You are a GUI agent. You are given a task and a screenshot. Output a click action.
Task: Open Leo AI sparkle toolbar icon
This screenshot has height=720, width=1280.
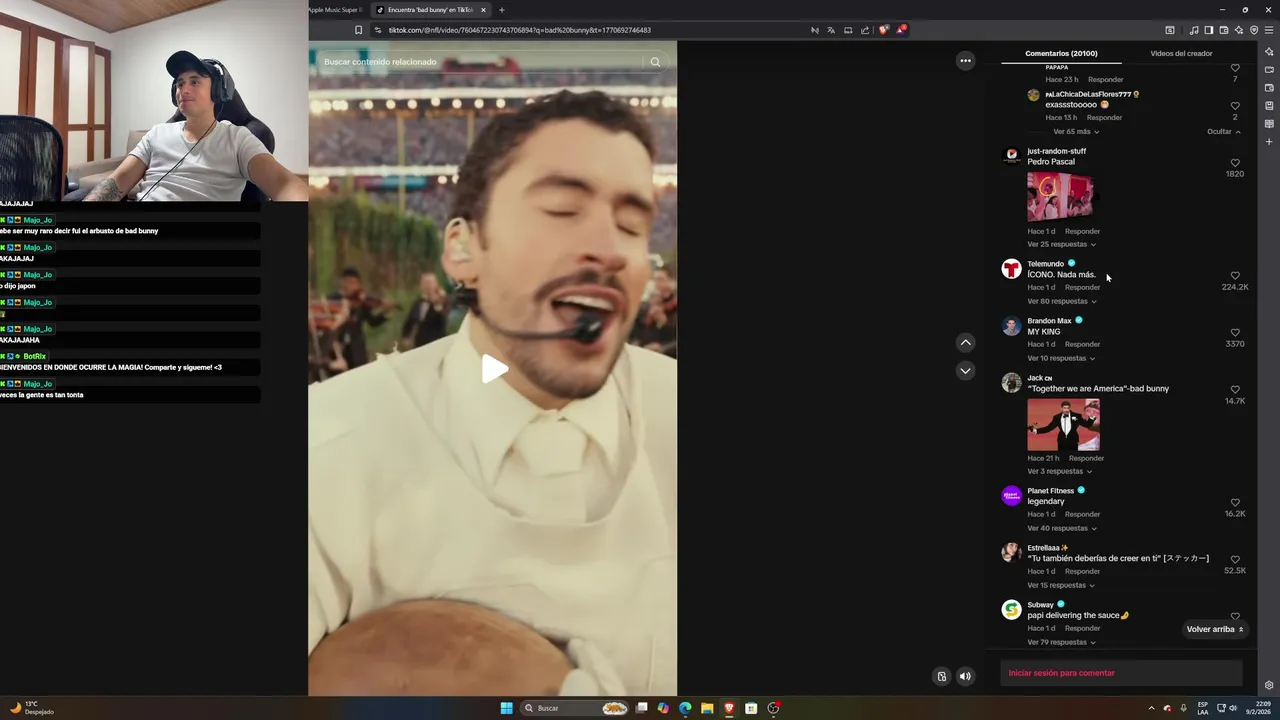(x=1238, y=30)
